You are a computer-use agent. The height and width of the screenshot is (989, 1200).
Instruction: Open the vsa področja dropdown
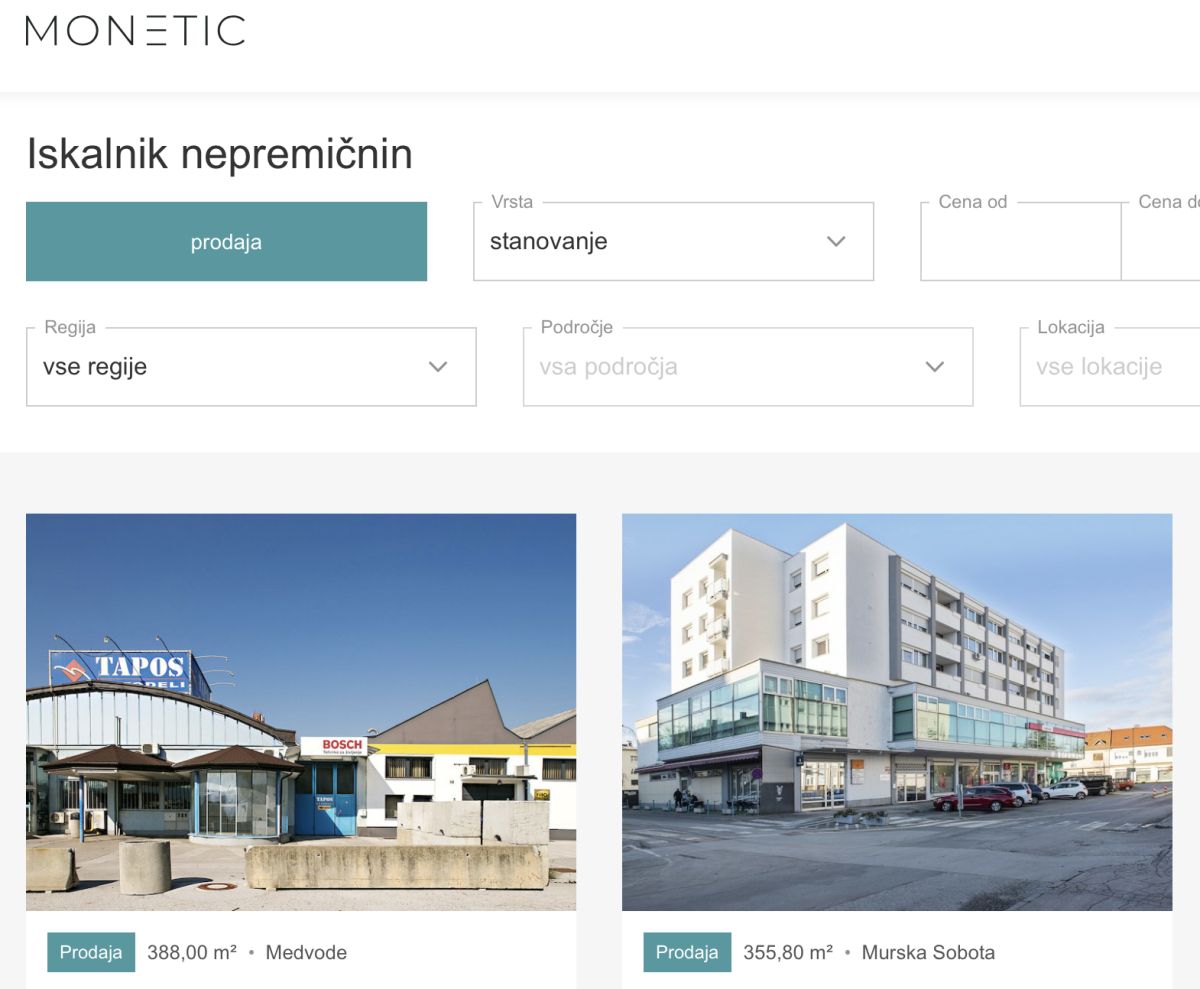[x=748, y=367]
